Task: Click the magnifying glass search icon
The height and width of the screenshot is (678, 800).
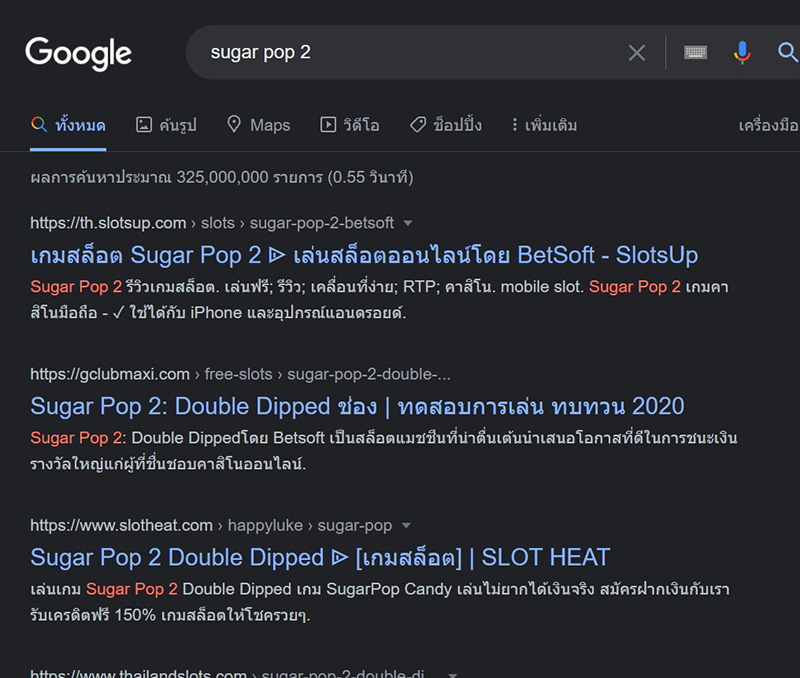Action: (x=788, y=53)
